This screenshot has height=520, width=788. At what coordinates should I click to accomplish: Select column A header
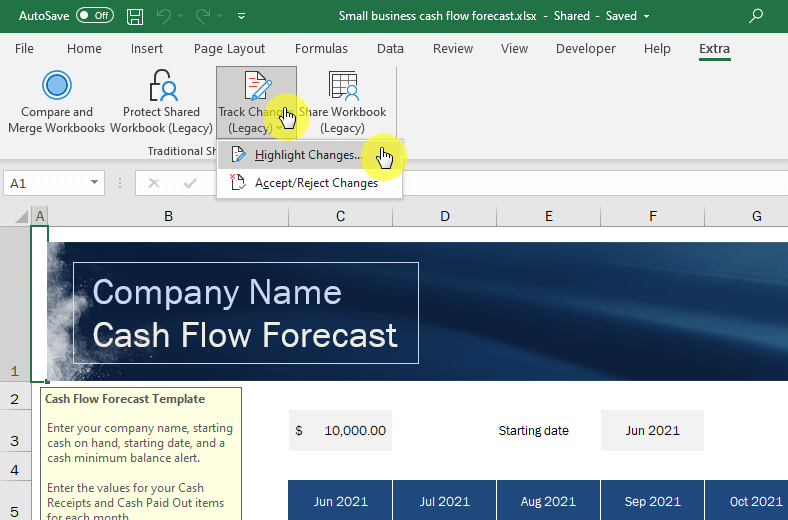[40, 217]
